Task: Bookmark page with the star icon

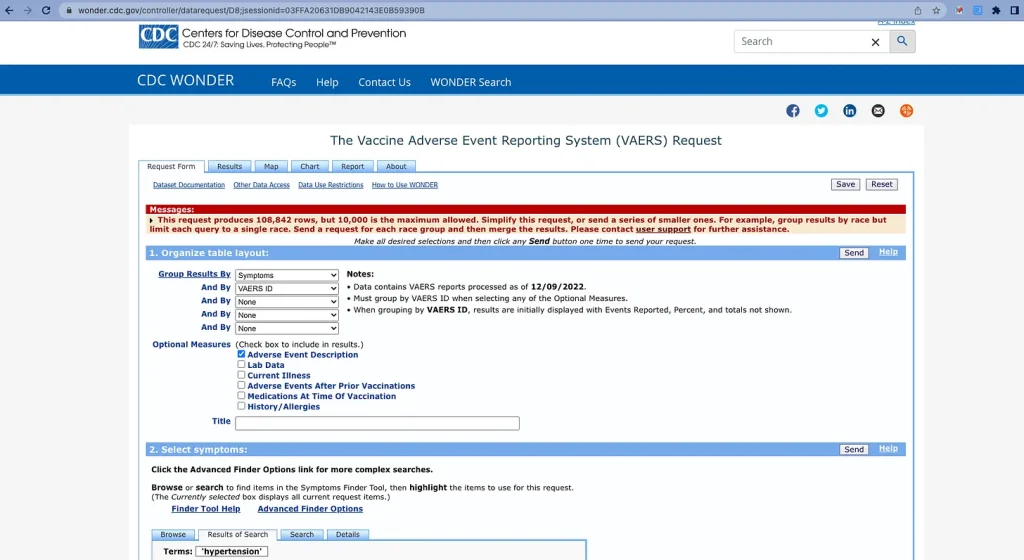Action: point(936,10)
